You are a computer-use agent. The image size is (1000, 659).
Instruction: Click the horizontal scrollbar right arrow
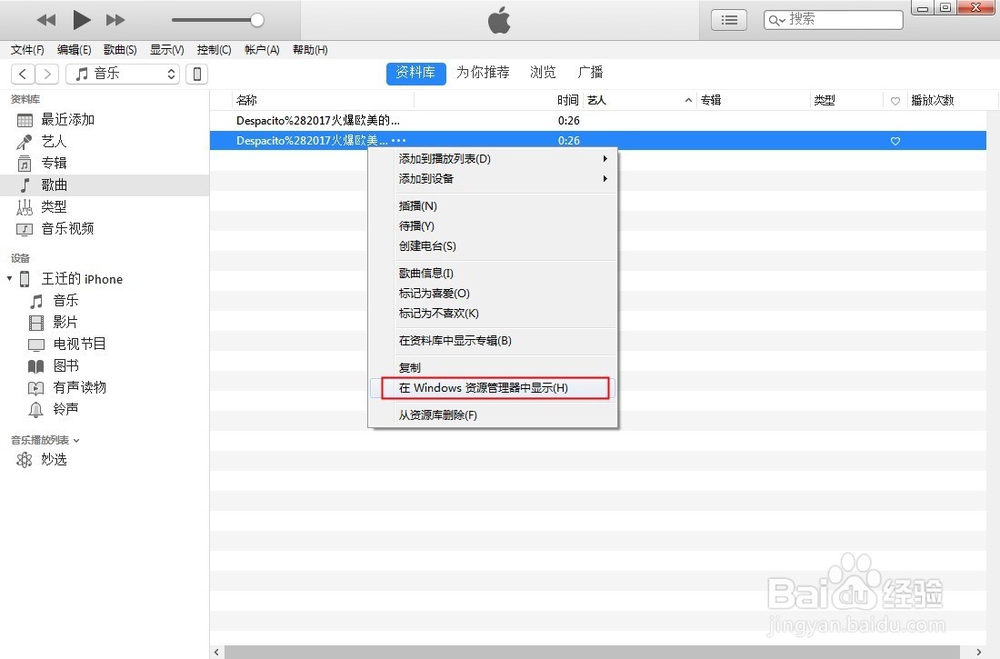pos(979,652)
